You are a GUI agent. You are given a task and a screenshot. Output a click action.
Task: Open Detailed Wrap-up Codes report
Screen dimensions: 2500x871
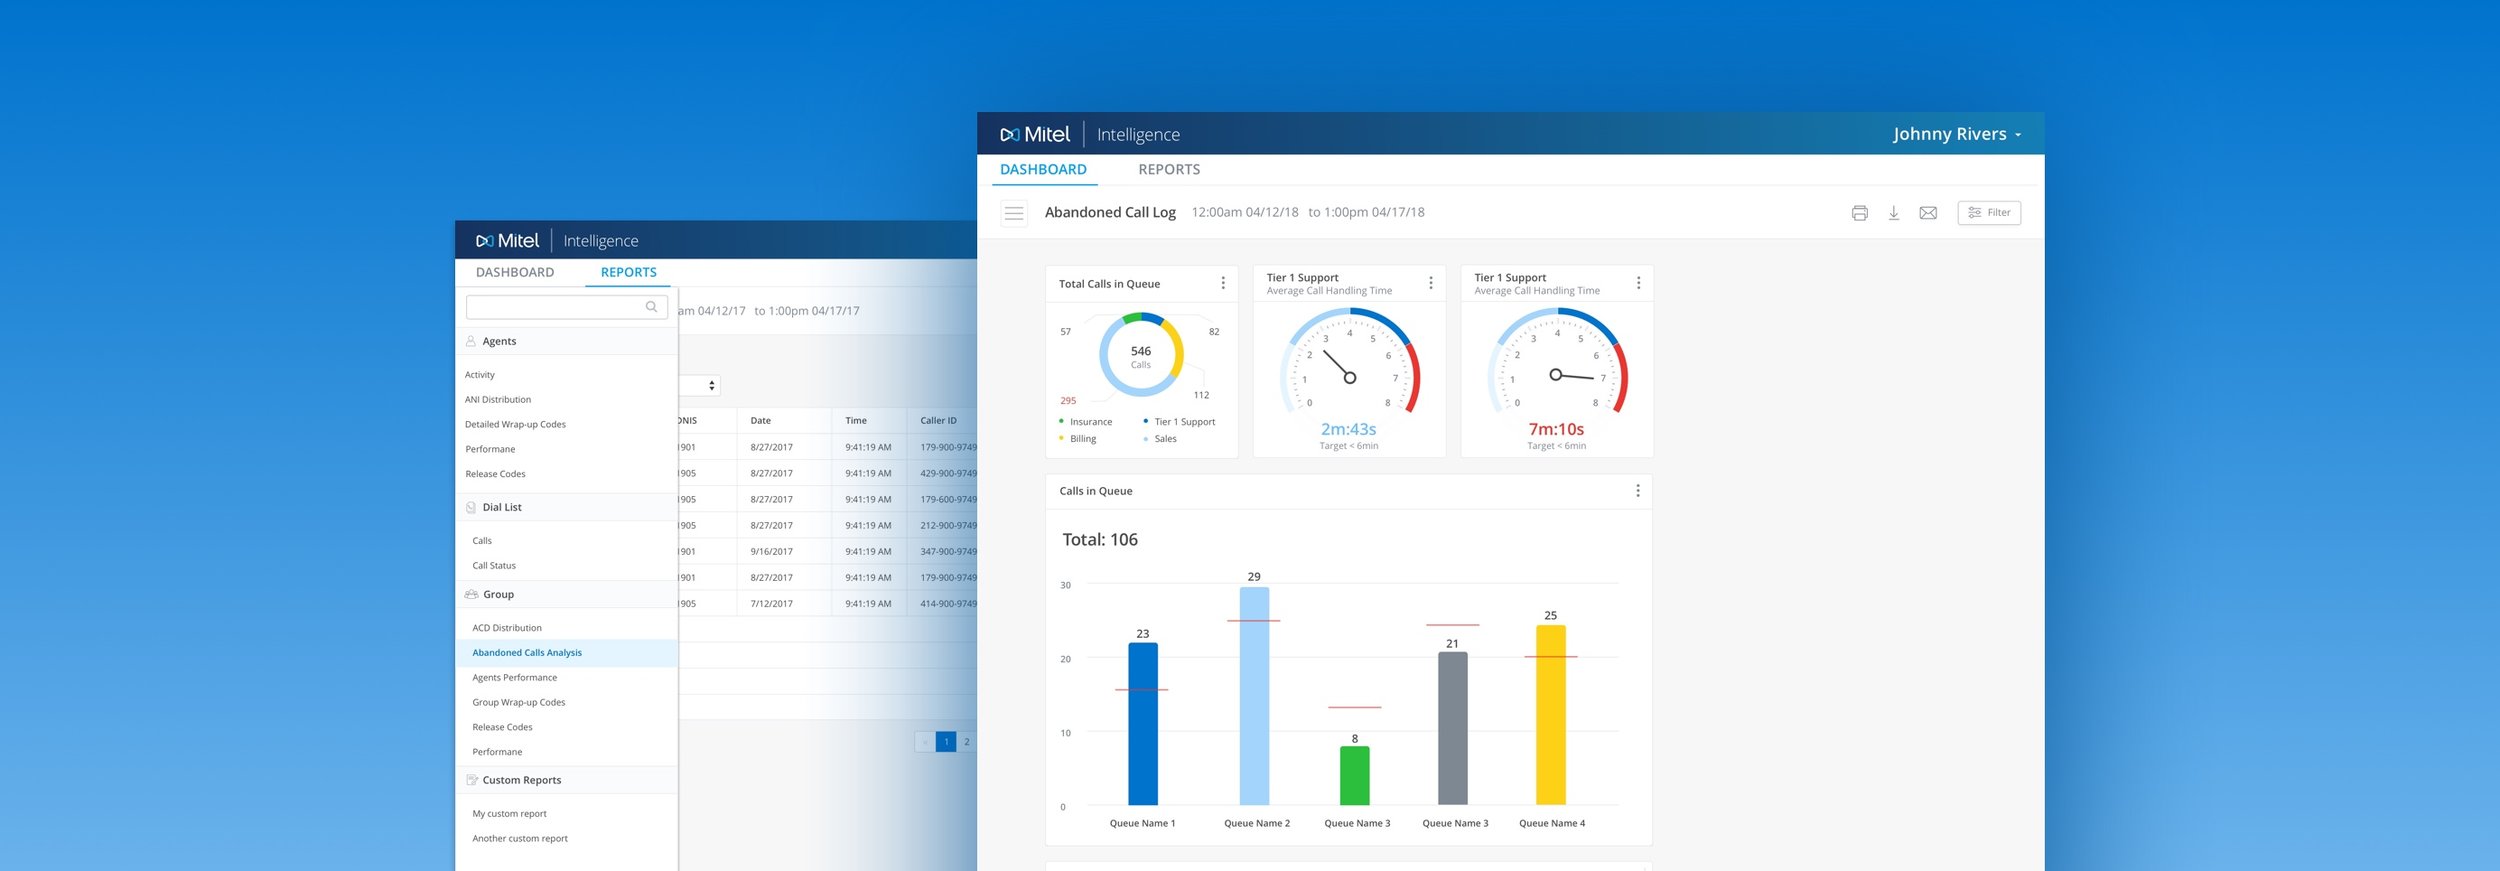pos(515,425)
